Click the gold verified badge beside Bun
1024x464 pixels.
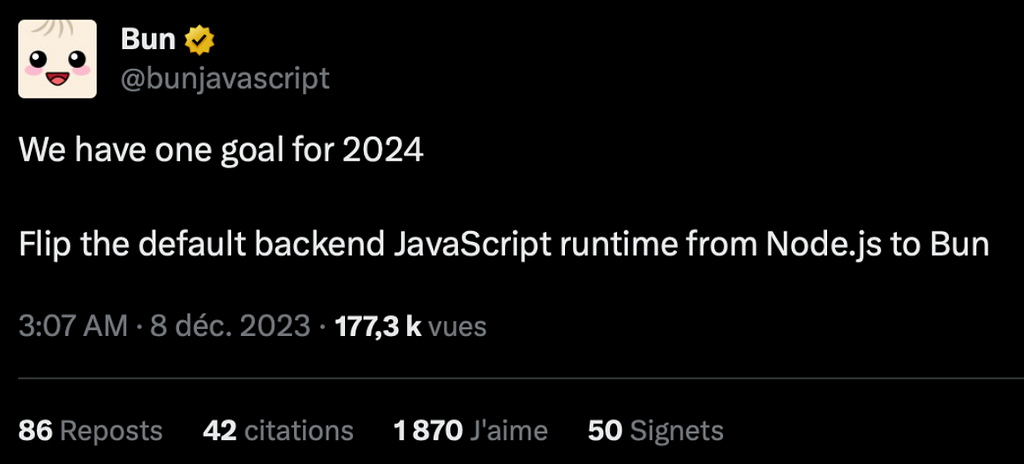pyautogui.click(x=200, y=41)
